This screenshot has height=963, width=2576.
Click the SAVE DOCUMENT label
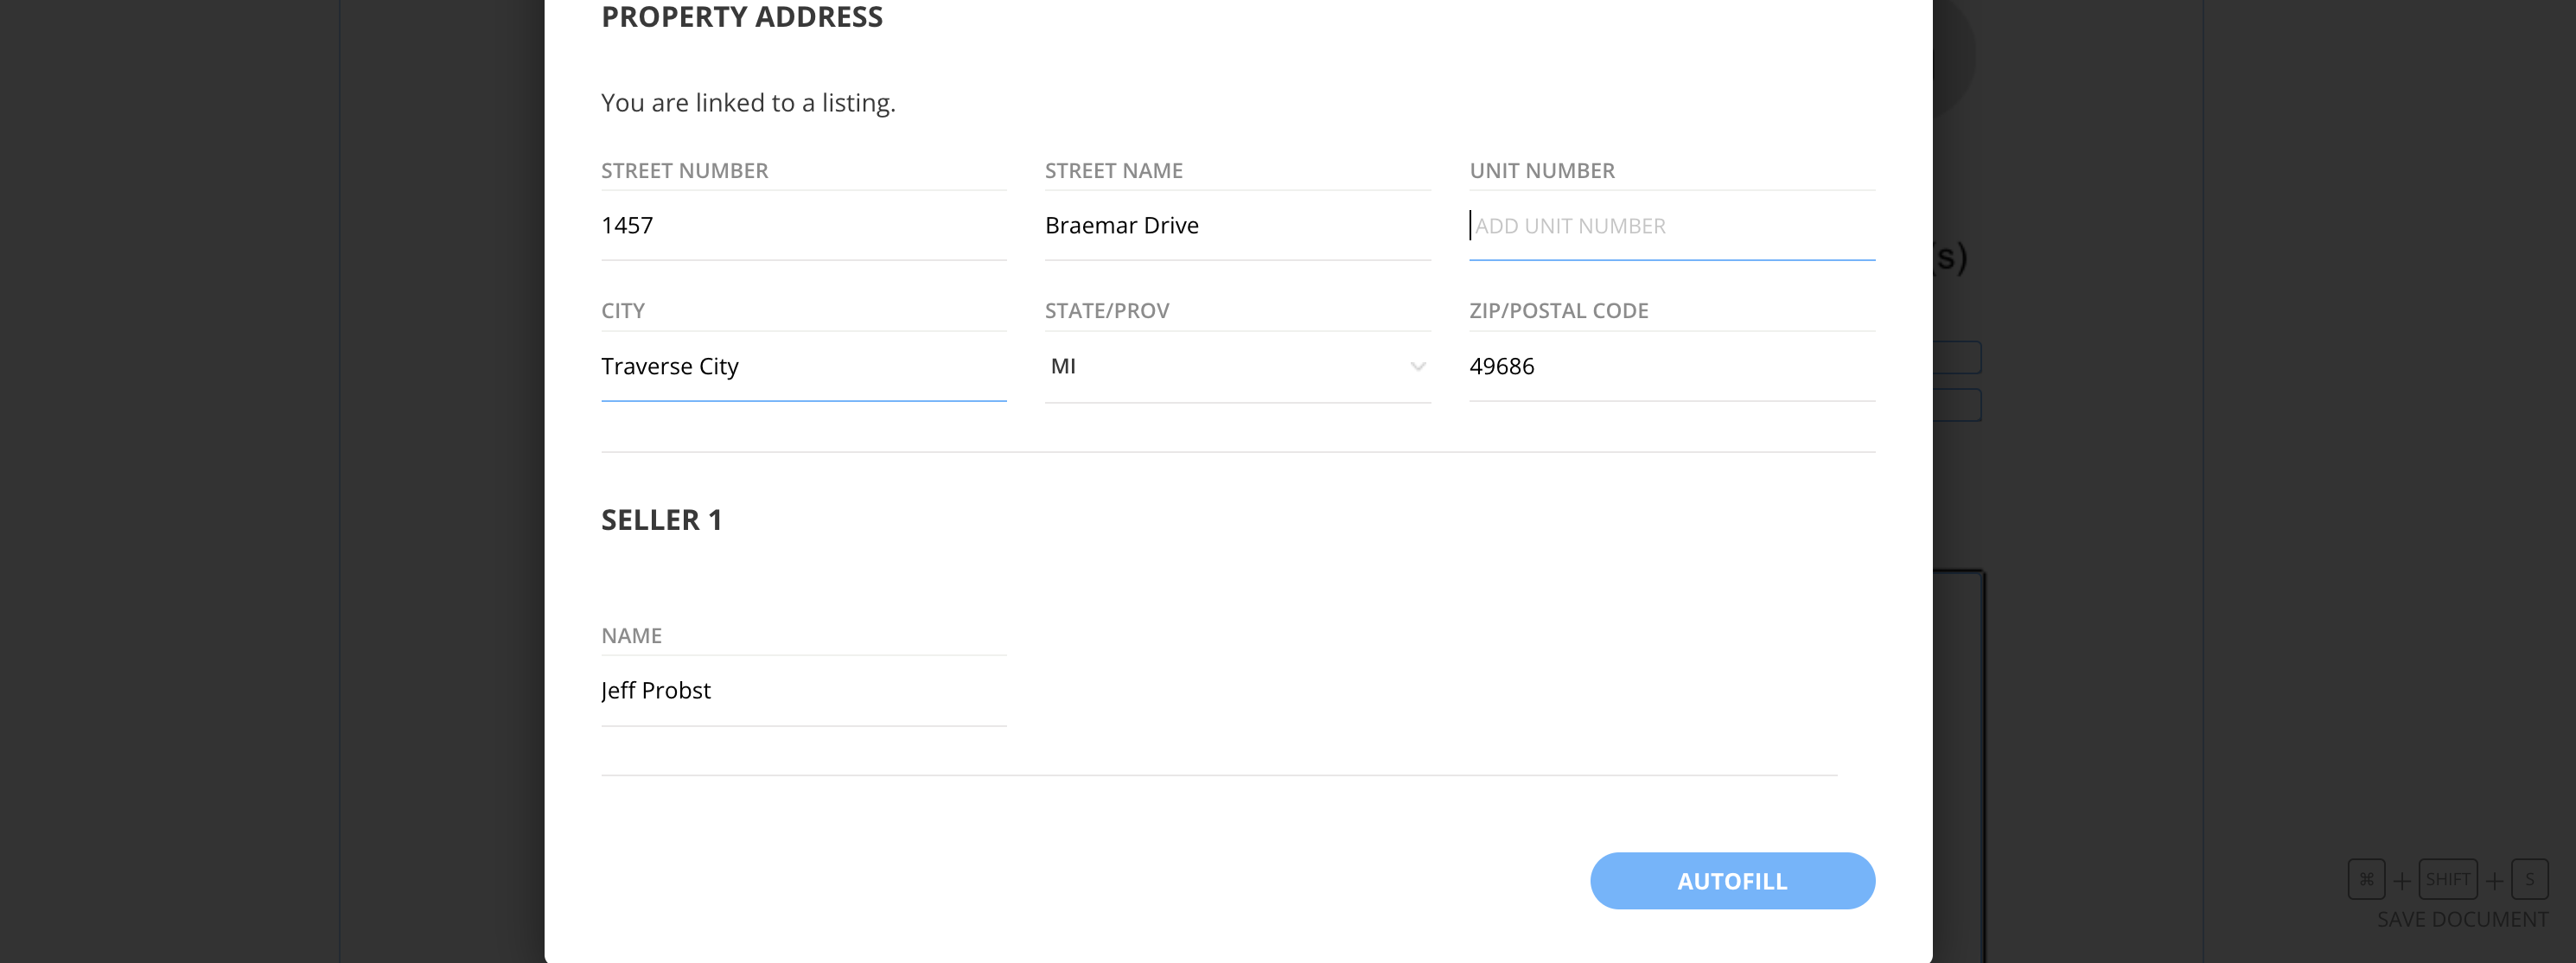click(x=2461, y=919)
